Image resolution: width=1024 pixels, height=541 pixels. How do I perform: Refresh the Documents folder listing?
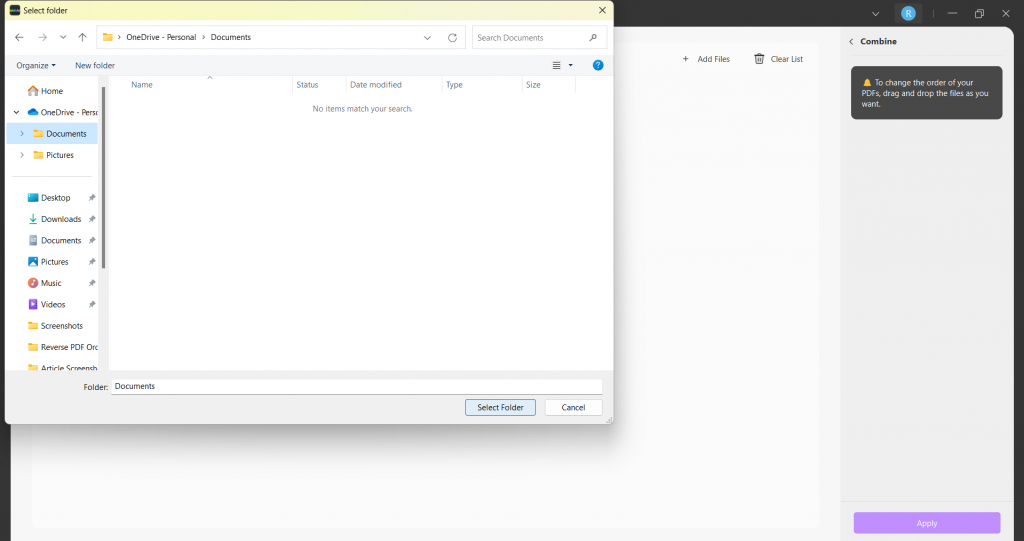[452, 37]
